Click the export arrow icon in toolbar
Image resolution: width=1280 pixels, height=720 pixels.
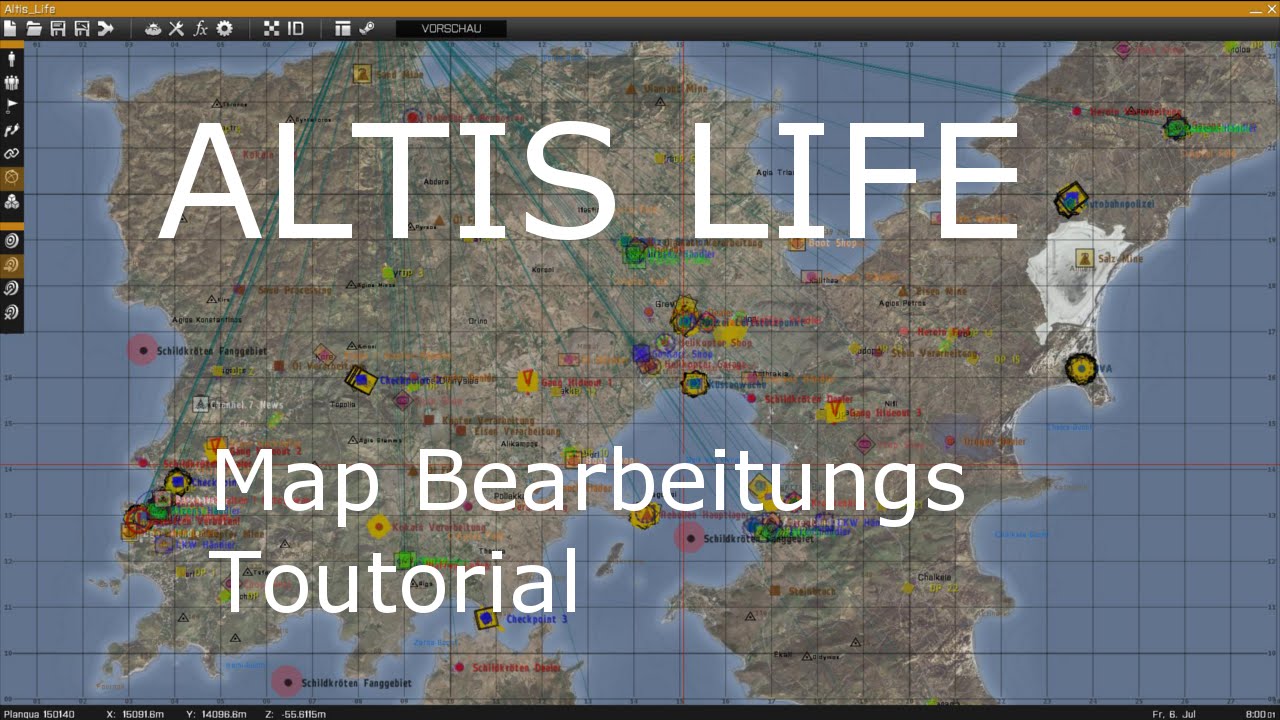pos(106,28)
